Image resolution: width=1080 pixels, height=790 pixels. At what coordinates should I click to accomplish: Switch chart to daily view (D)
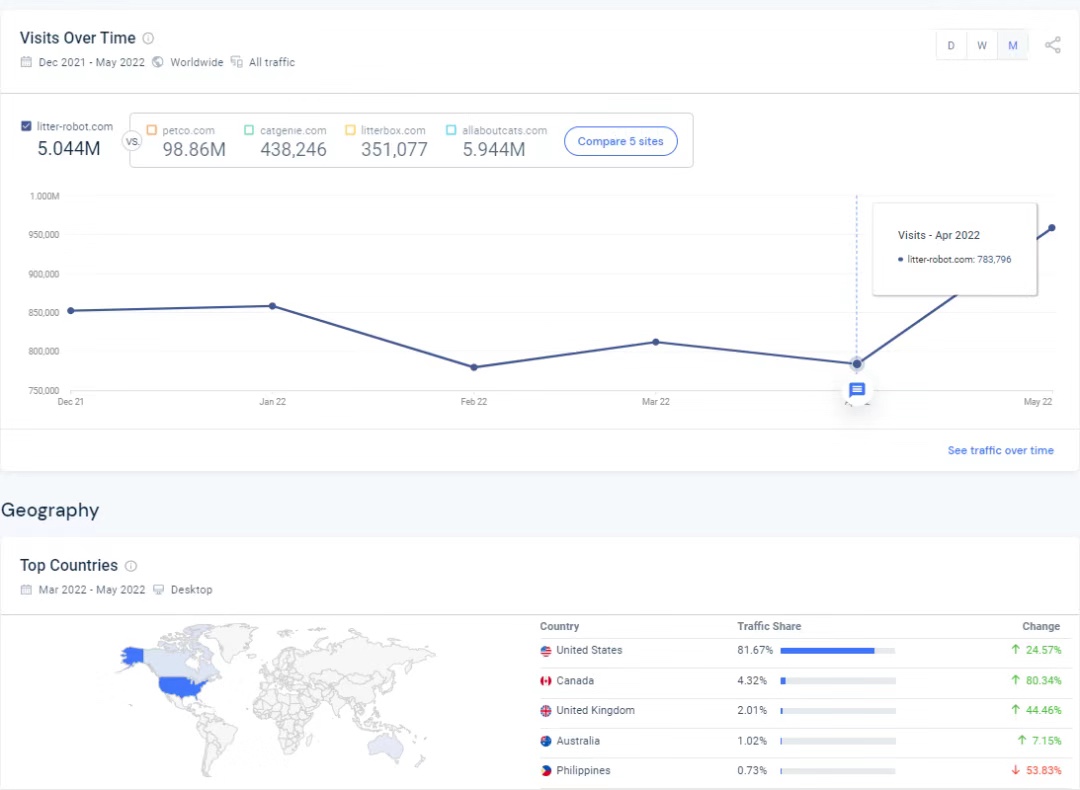click(951, 45)
